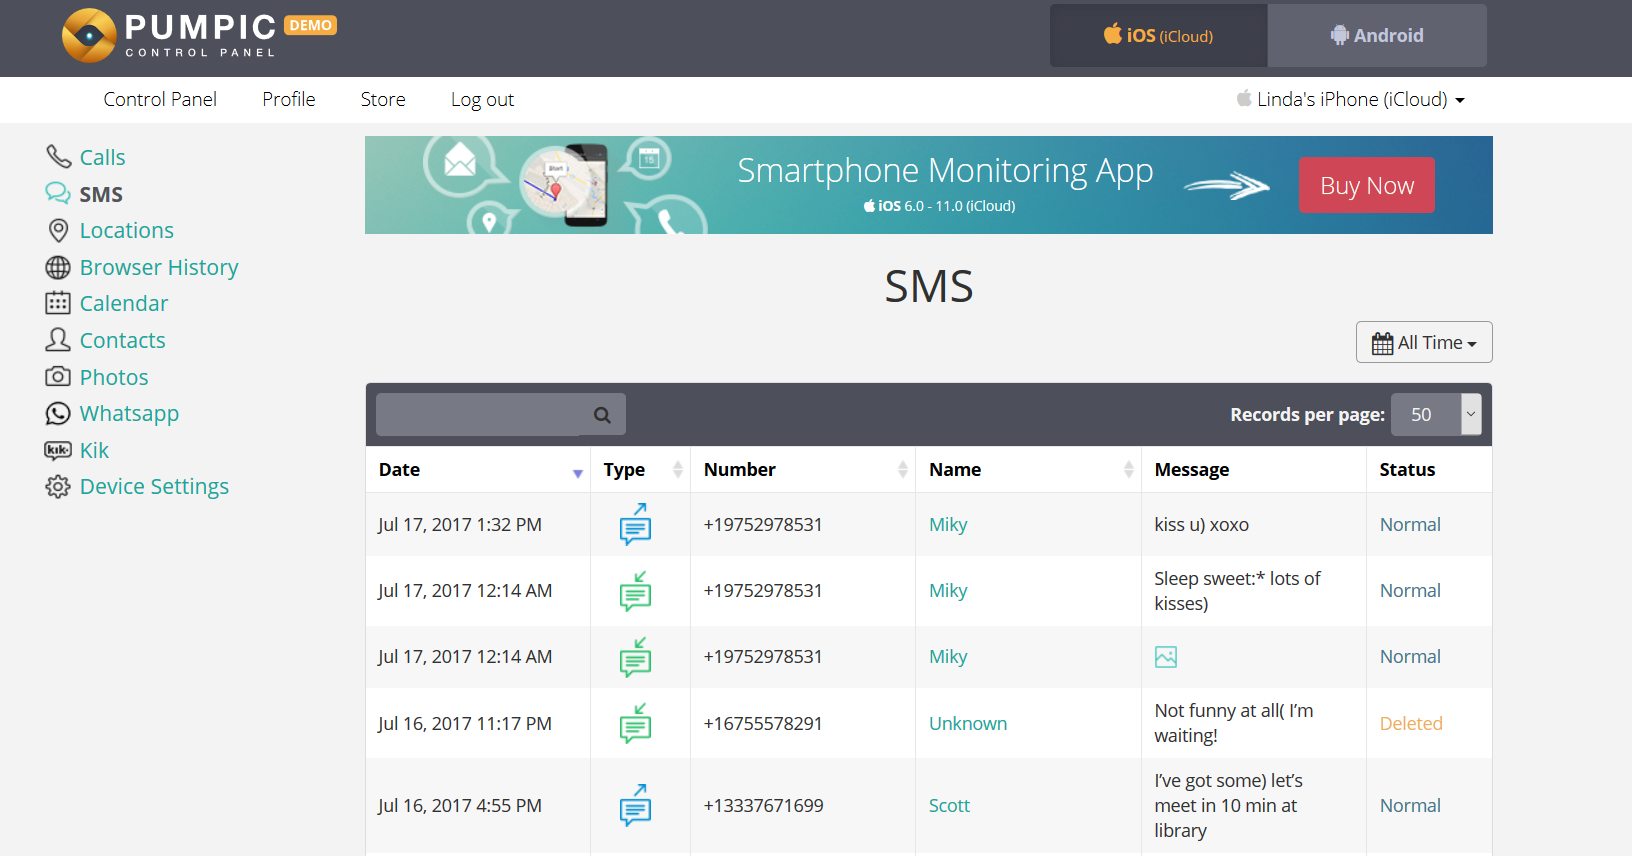Image resolution: width=1632 pixels, height=856 pixels.
Task: Click the Device Settings gear icon
Action: click(x=58, y=487)
